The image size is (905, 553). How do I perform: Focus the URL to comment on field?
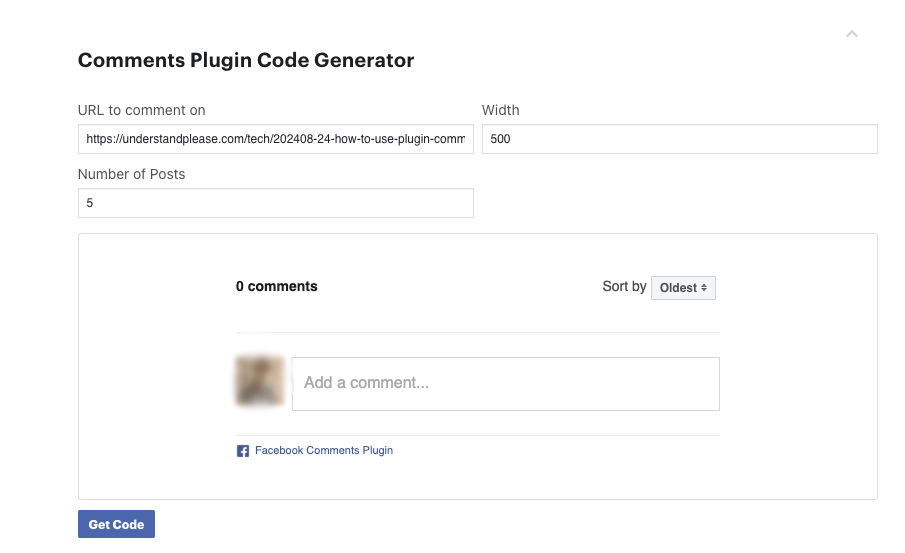pos(276,139)
